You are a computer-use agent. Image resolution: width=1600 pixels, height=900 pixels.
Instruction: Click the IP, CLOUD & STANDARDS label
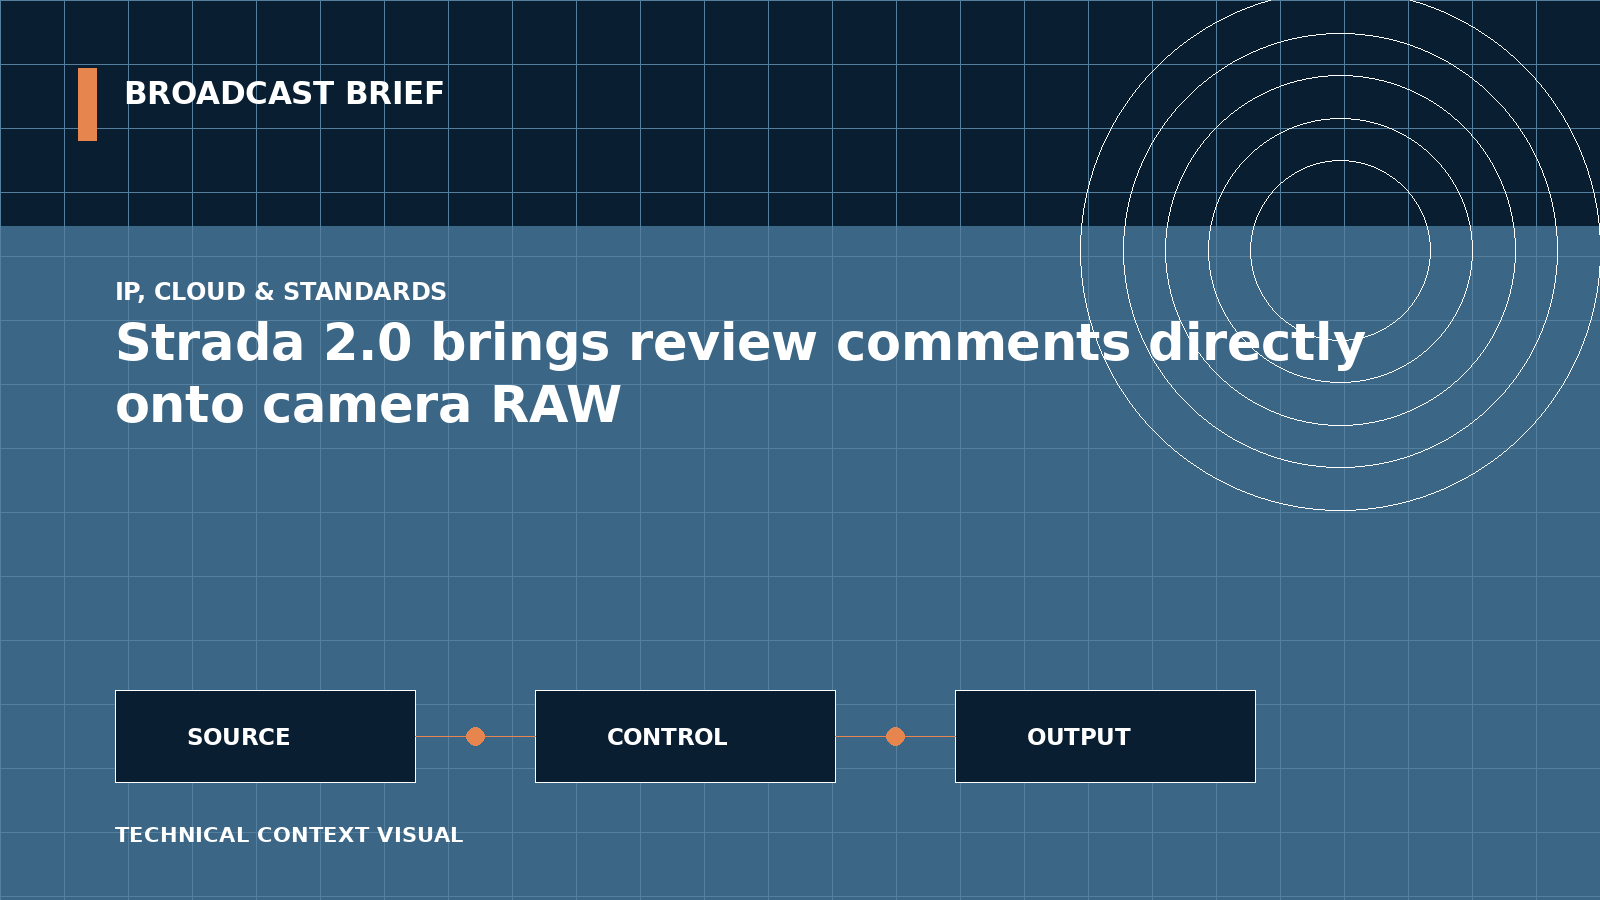pyautogui.click(x=281, y=292)
